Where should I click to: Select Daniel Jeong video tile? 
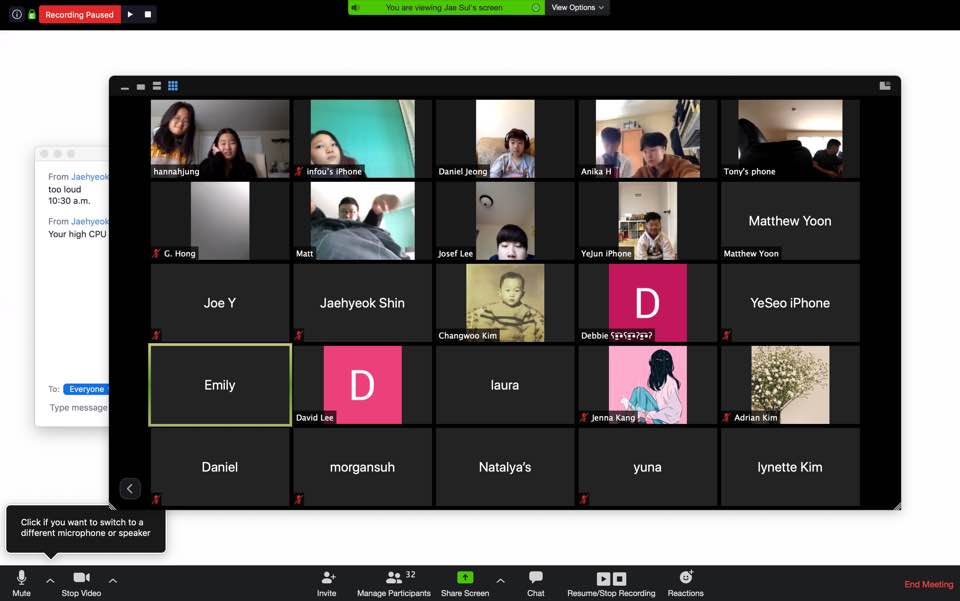click(505, 139)
